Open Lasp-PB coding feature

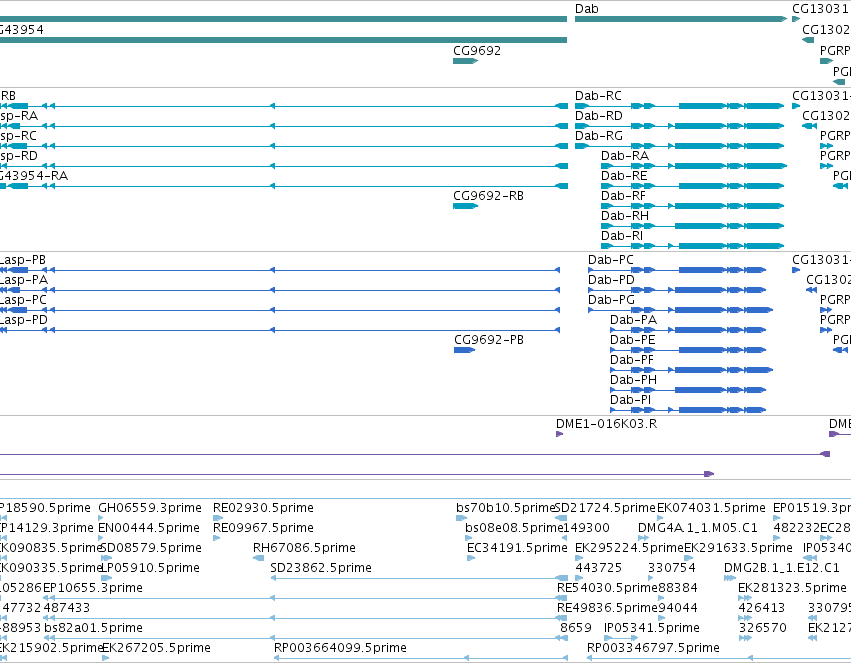click(23, 260)
